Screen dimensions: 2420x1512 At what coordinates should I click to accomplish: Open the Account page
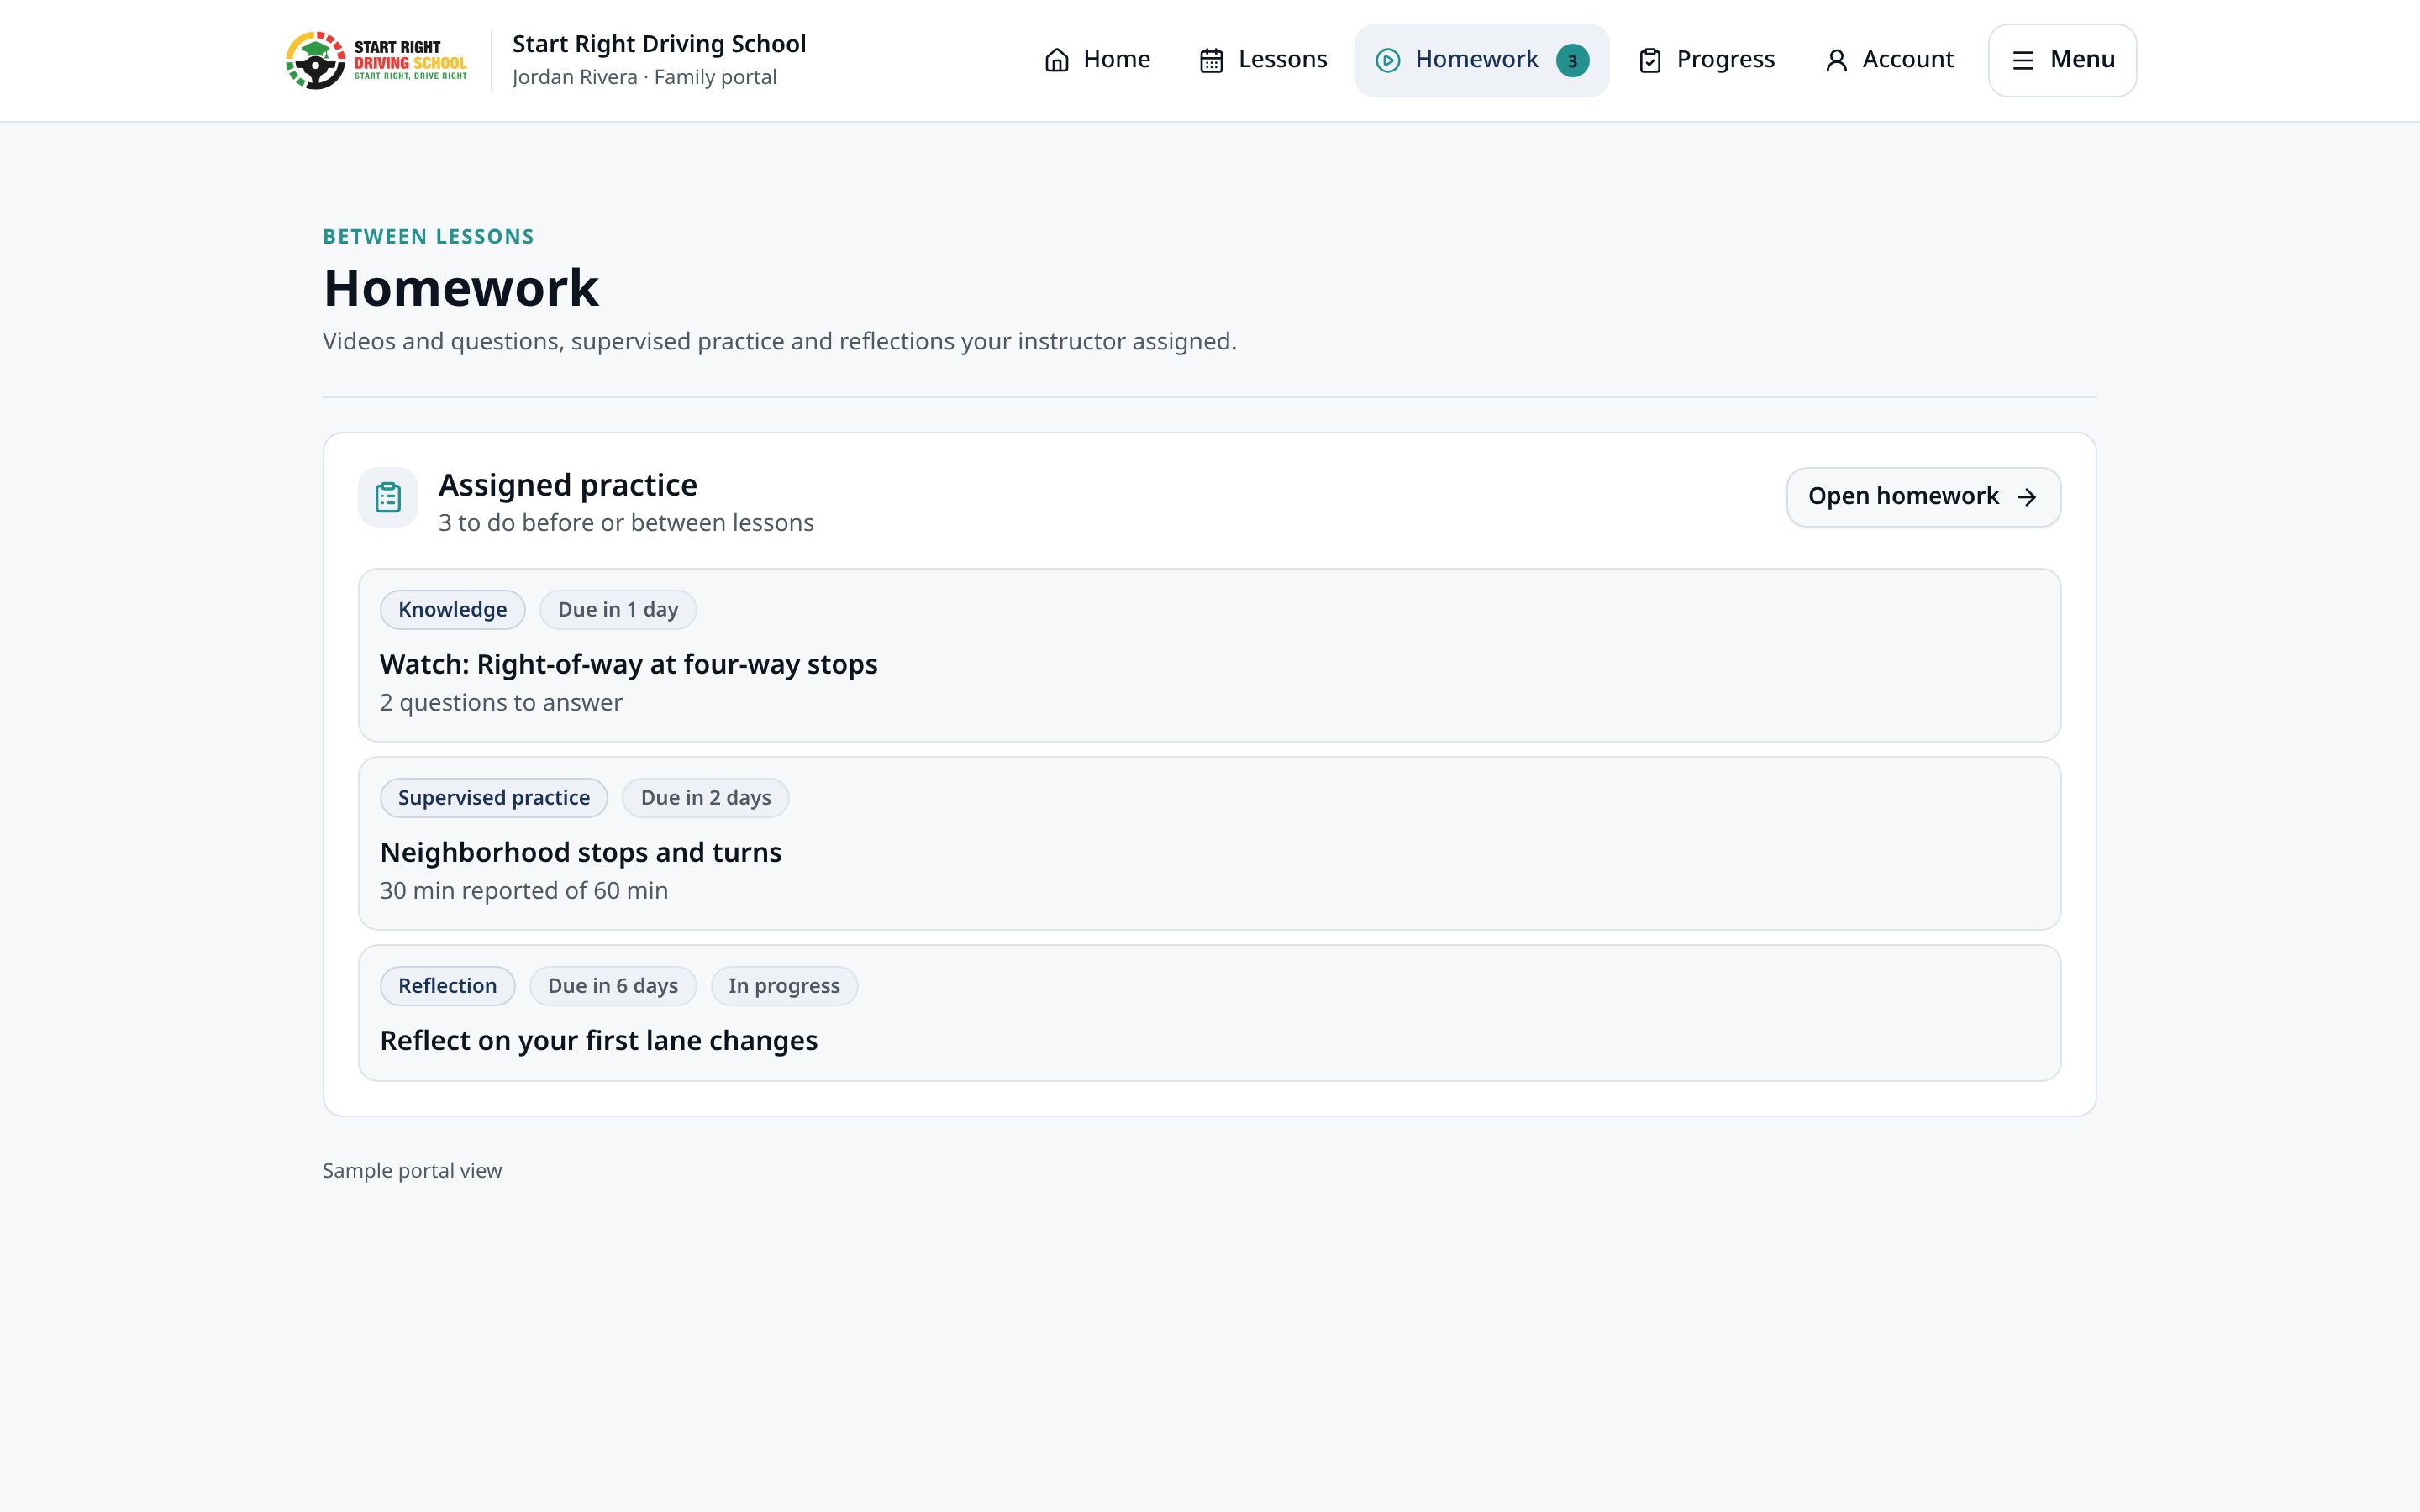pos(1888,60)
